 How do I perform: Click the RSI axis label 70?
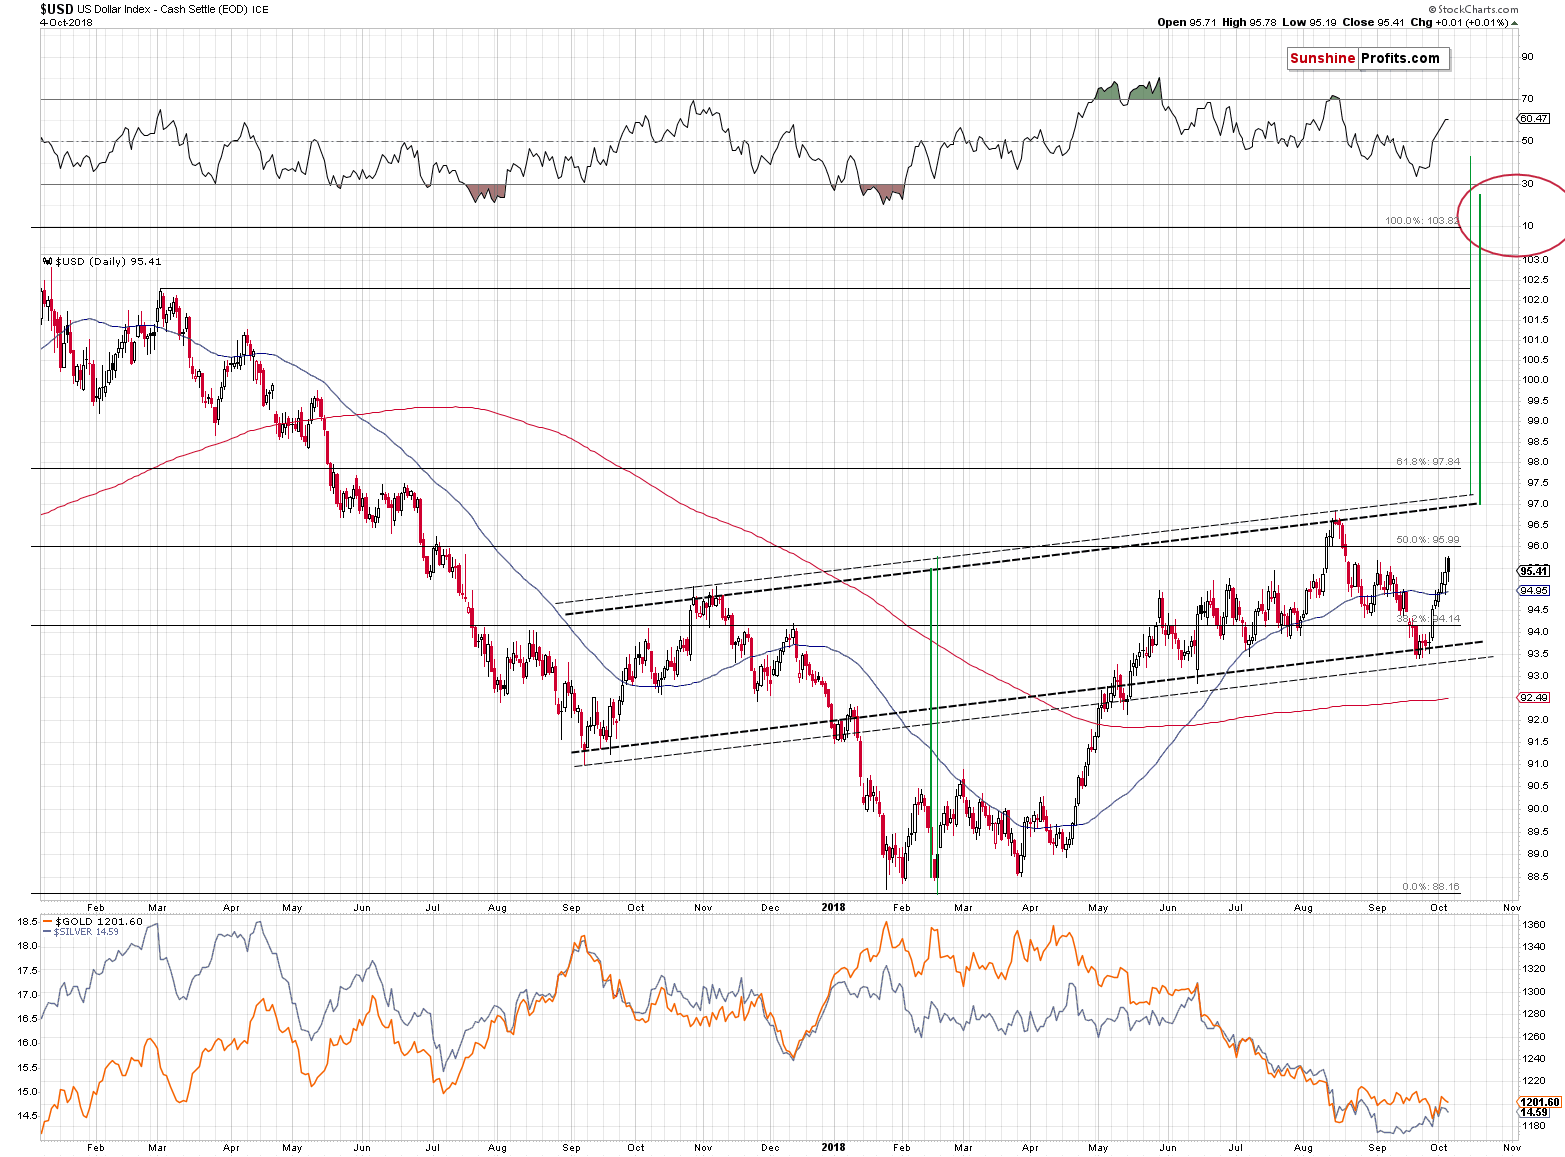(1527, 99)
